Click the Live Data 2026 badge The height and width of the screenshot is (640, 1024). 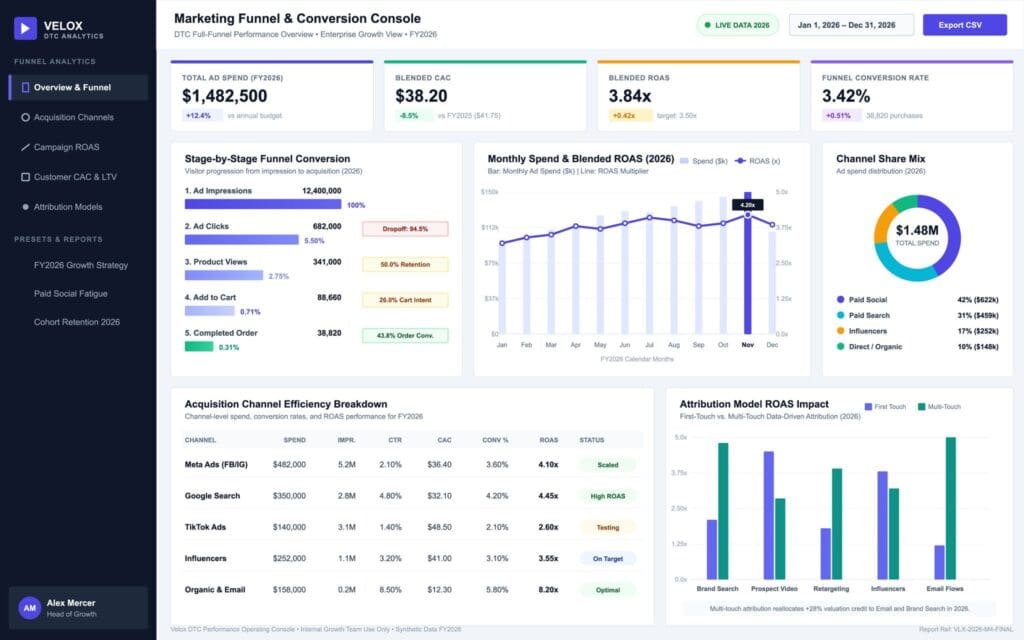pos(737,25)
